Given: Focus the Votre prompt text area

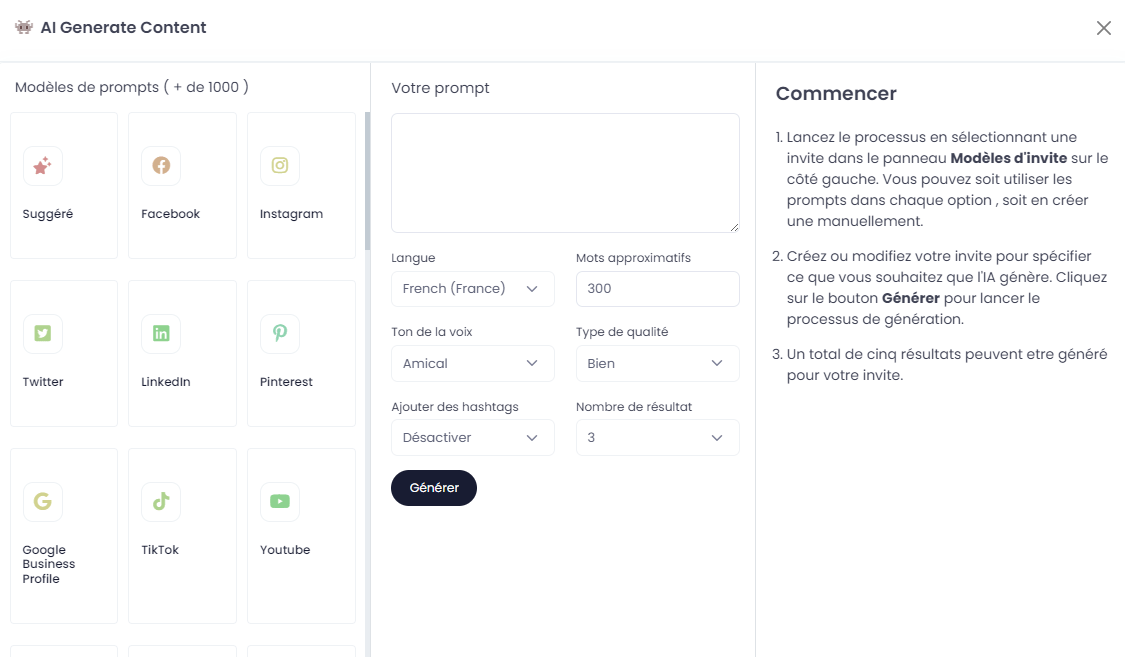Looking at the screenshot, I should (565, 173).
